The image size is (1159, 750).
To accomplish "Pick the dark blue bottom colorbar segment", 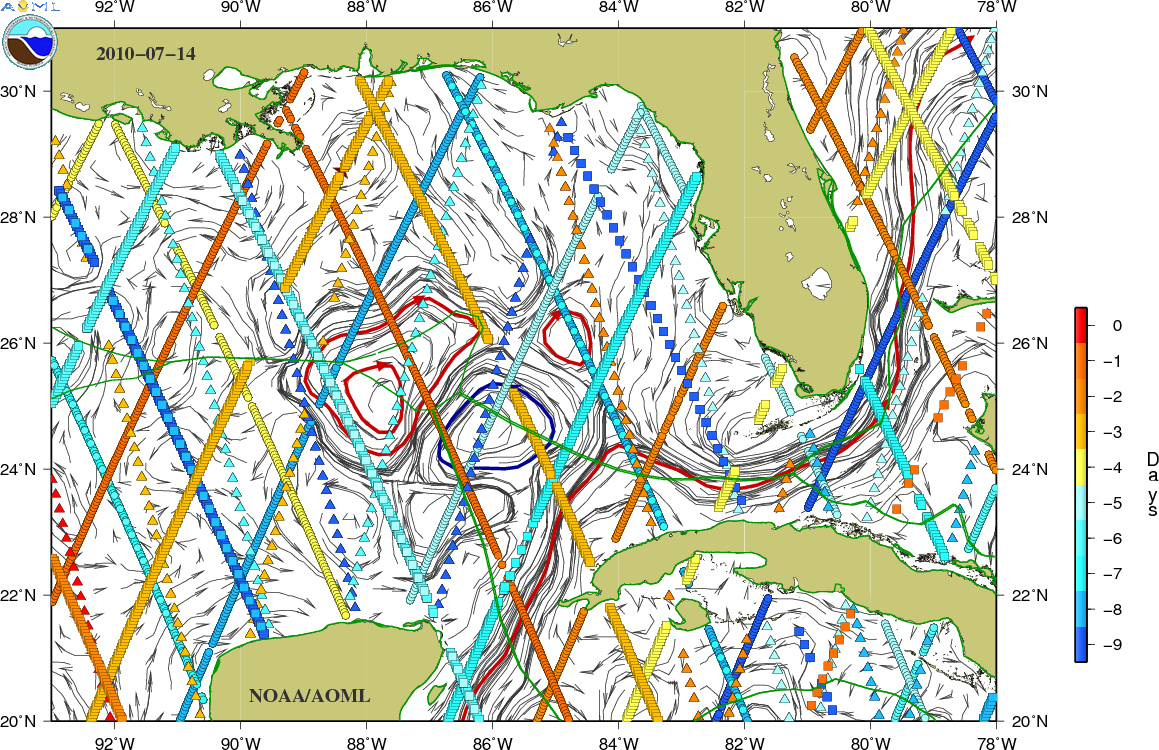I will (1081, 644).
